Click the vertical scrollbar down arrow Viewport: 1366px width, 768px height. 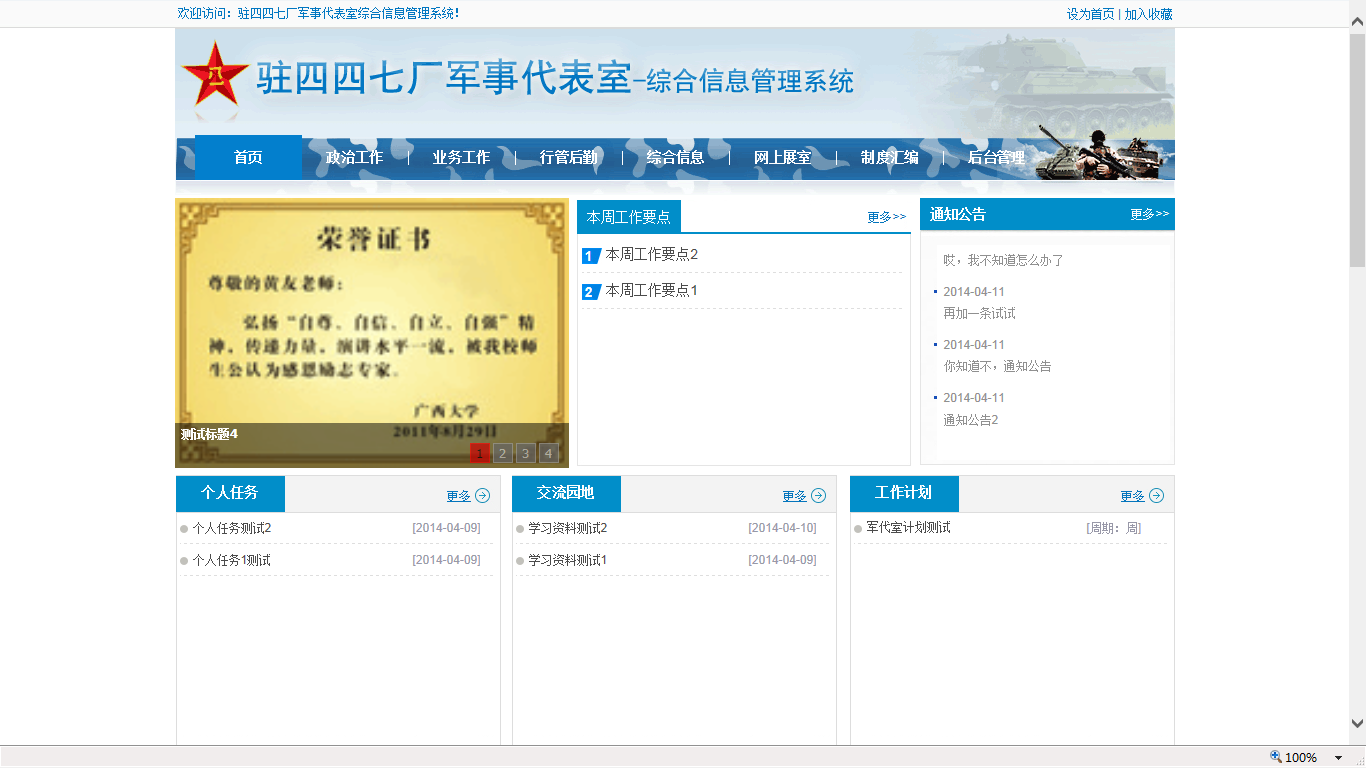tap(1357, 723)
